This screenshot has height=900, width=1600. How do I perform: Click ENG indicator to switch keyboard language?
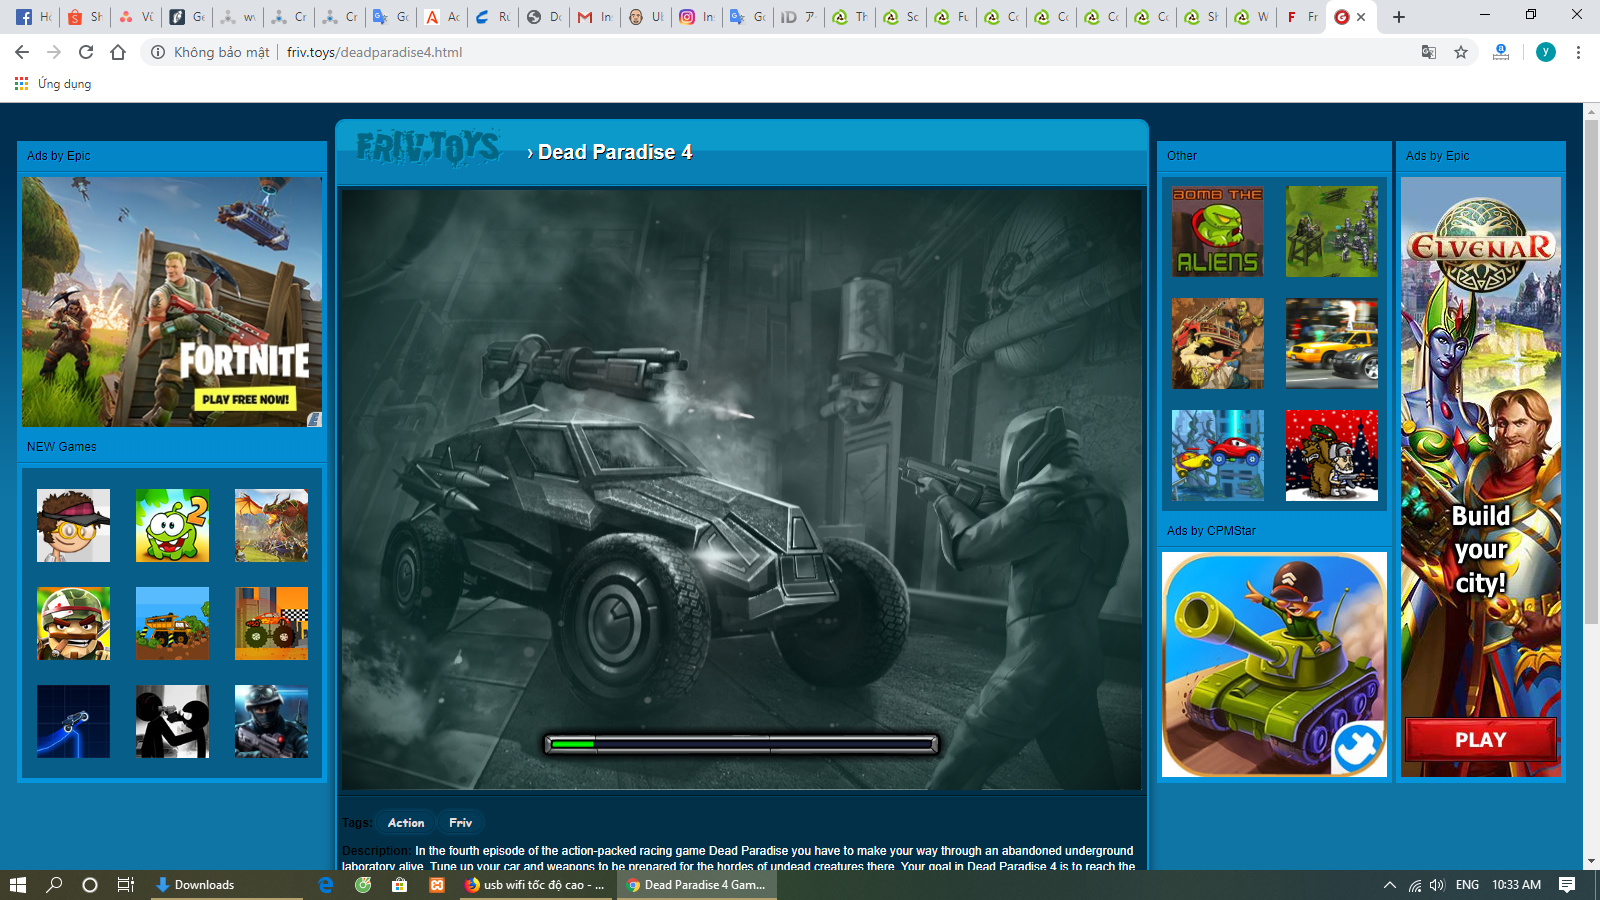pos(1466,884)
